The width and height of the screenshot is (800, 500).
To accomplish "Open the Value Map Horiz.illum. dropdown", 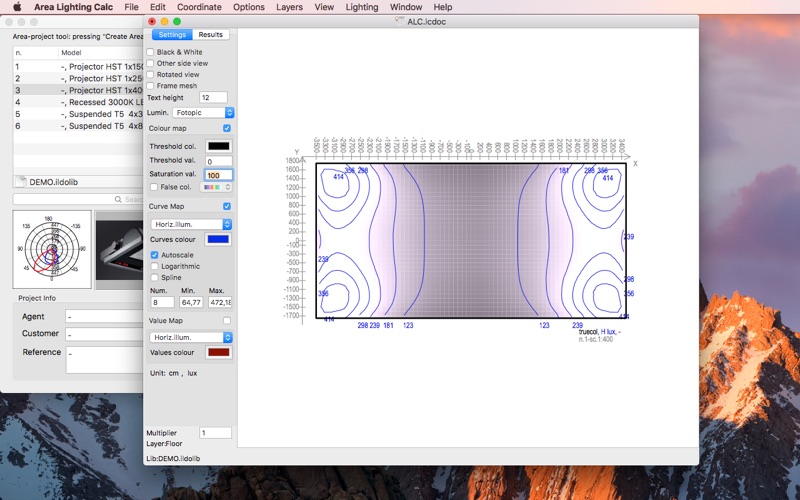I will tap(191, 337).
